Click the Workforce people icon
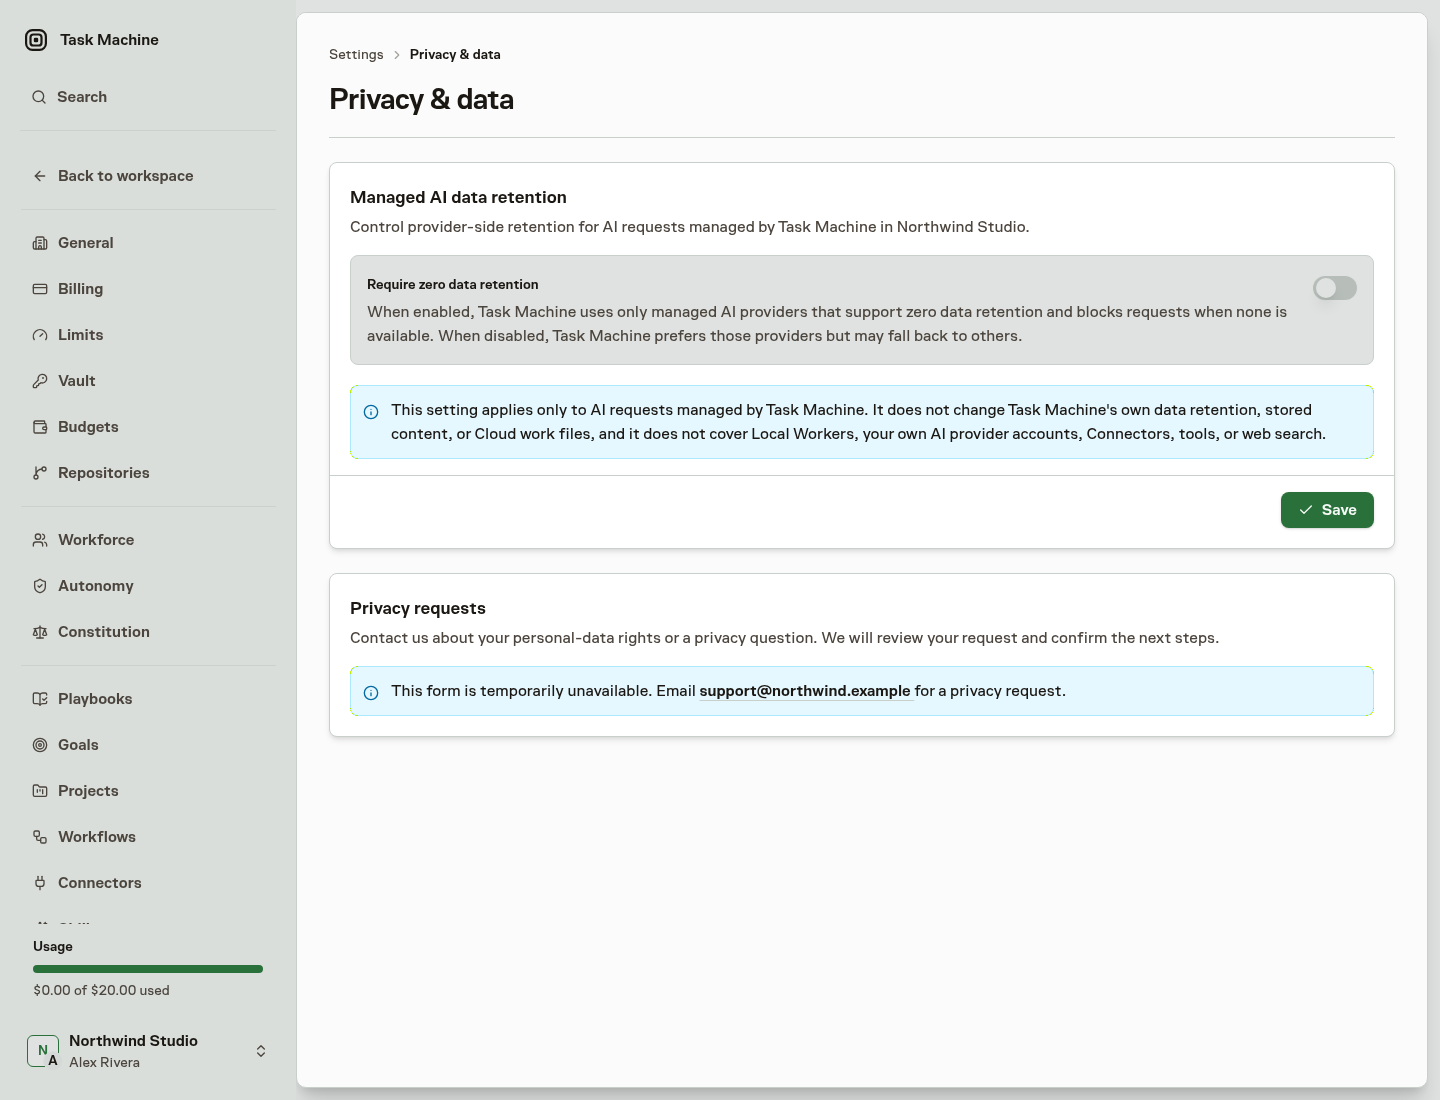Screen dimensions: 1440x1100 click(40, 540)
